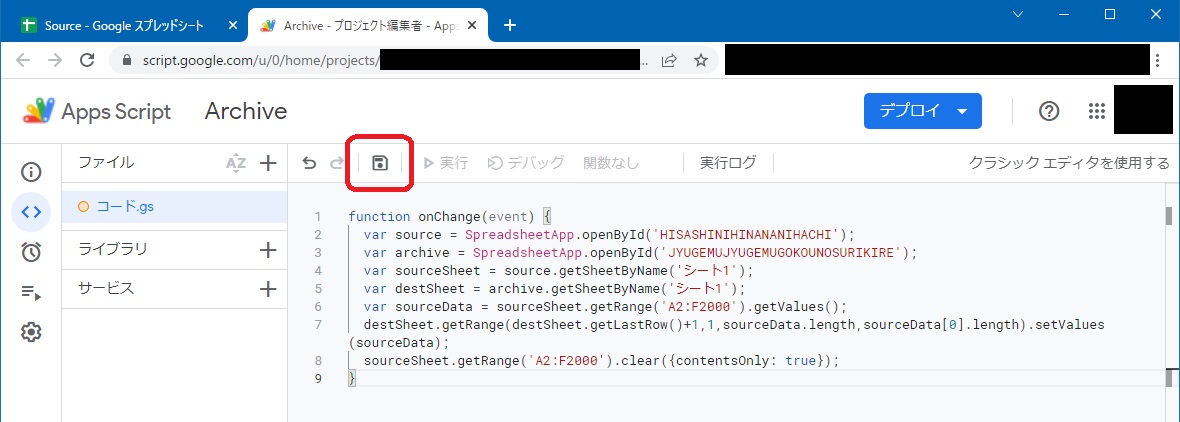Close the Source spreadsheet browser tab
The width and height of the screenshot is (1180, 422).
pyautogui.click(x=233, y=25)
